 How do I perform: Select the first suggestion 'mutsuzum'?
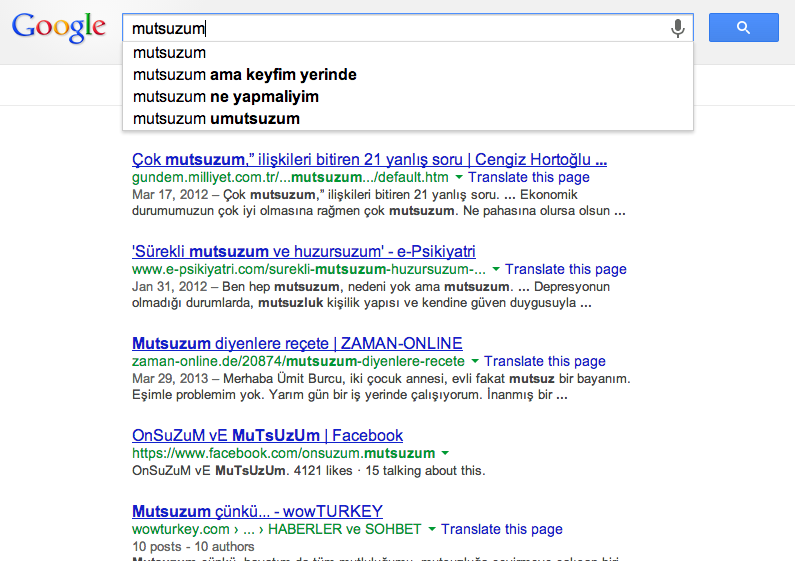pos(408,53)
